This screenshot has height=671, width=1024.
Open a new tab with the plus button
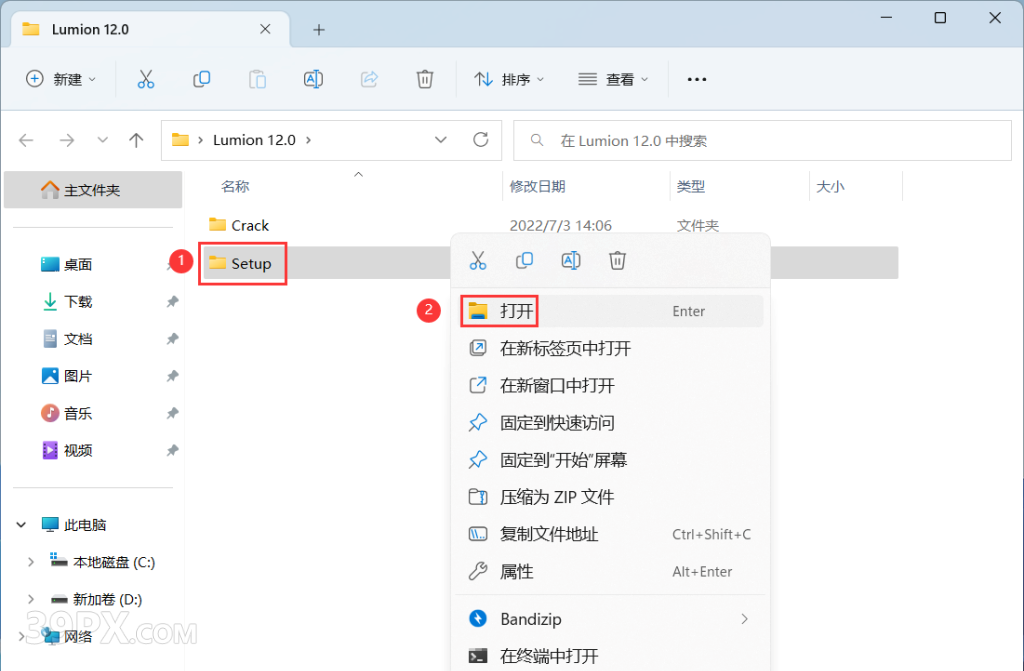click(x=318, y=29)
